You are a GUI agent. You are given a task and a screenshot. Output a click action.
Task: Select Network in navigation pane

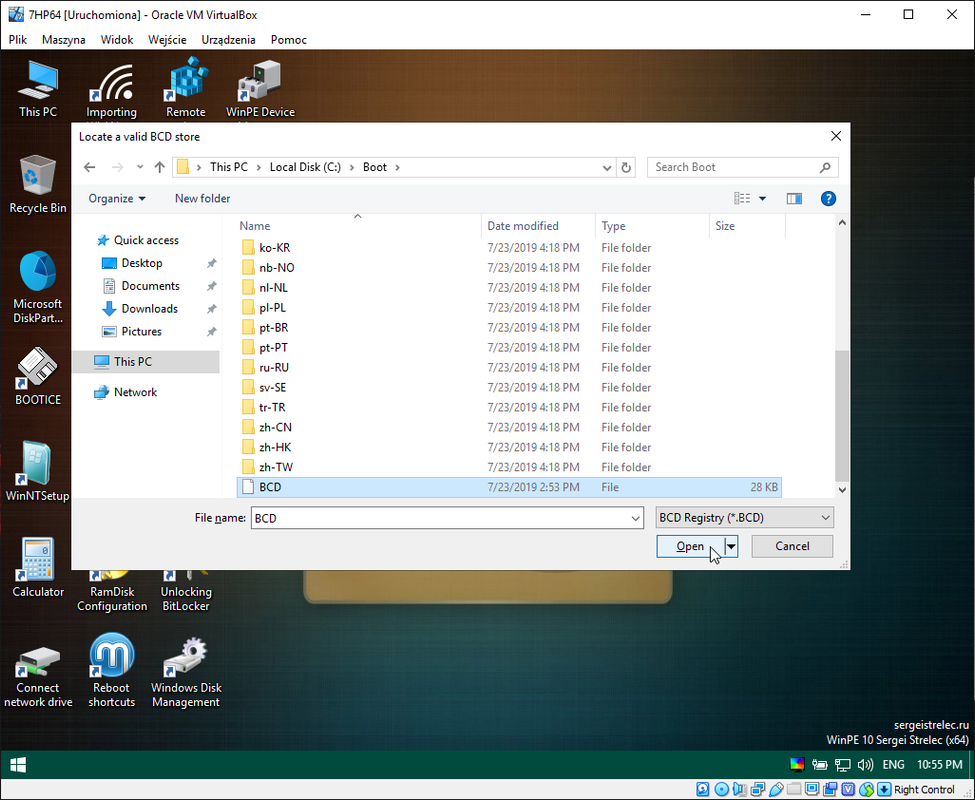(x=135, y=392)
